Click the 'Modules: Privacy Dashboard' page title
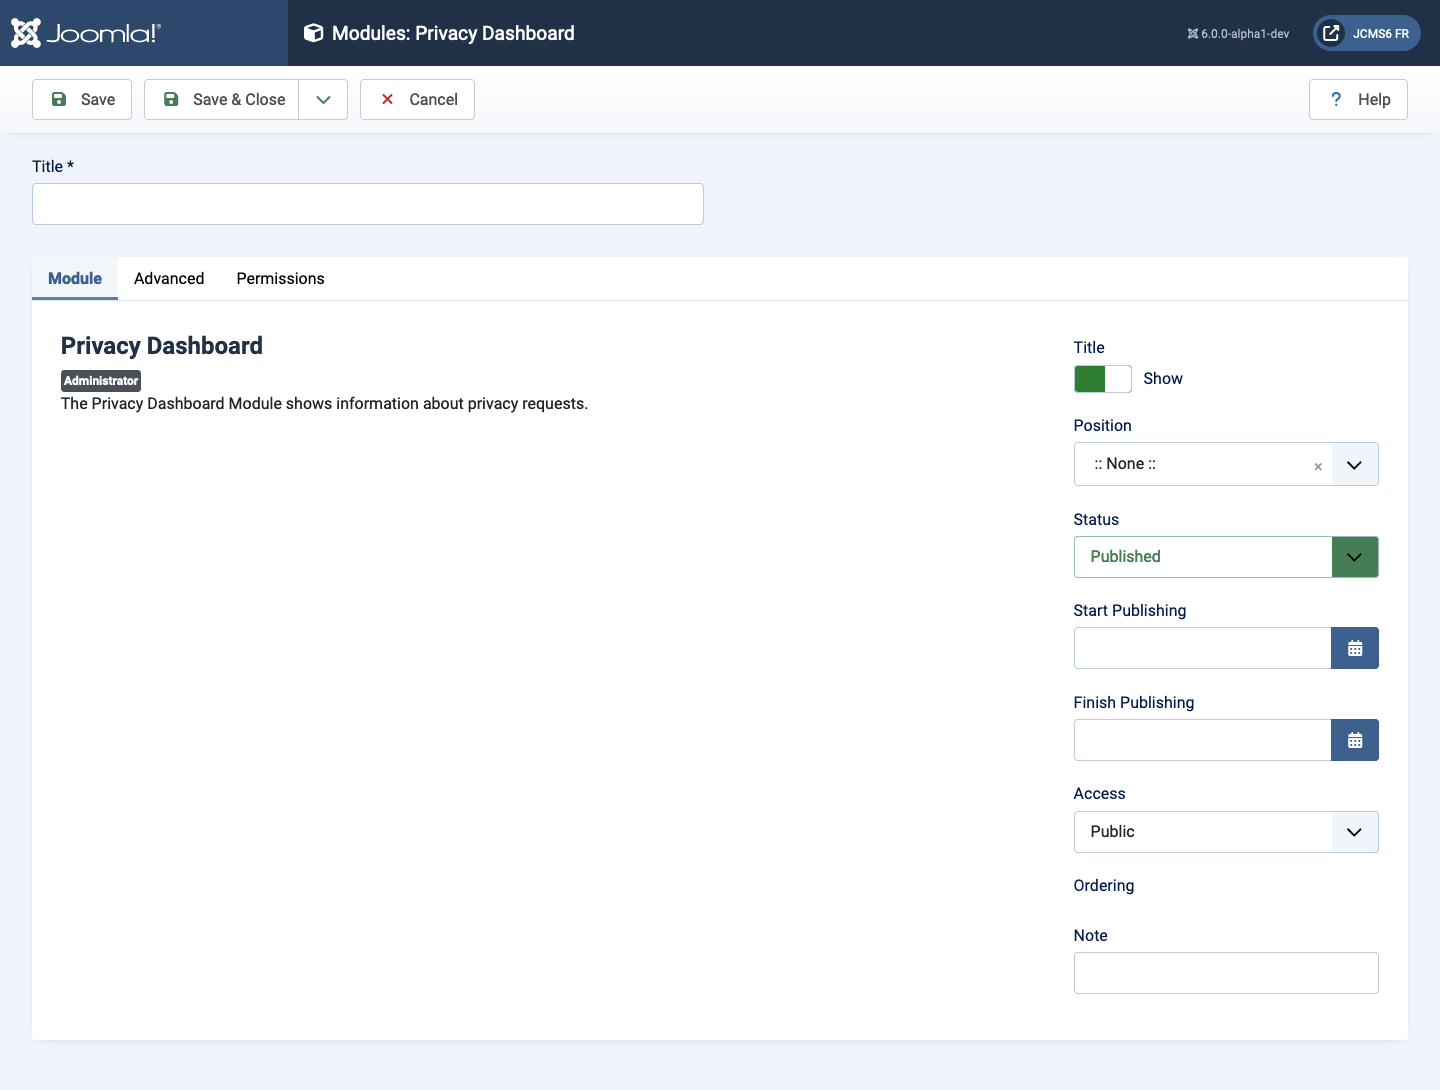1440x1090 pixels. pos(453,33)
